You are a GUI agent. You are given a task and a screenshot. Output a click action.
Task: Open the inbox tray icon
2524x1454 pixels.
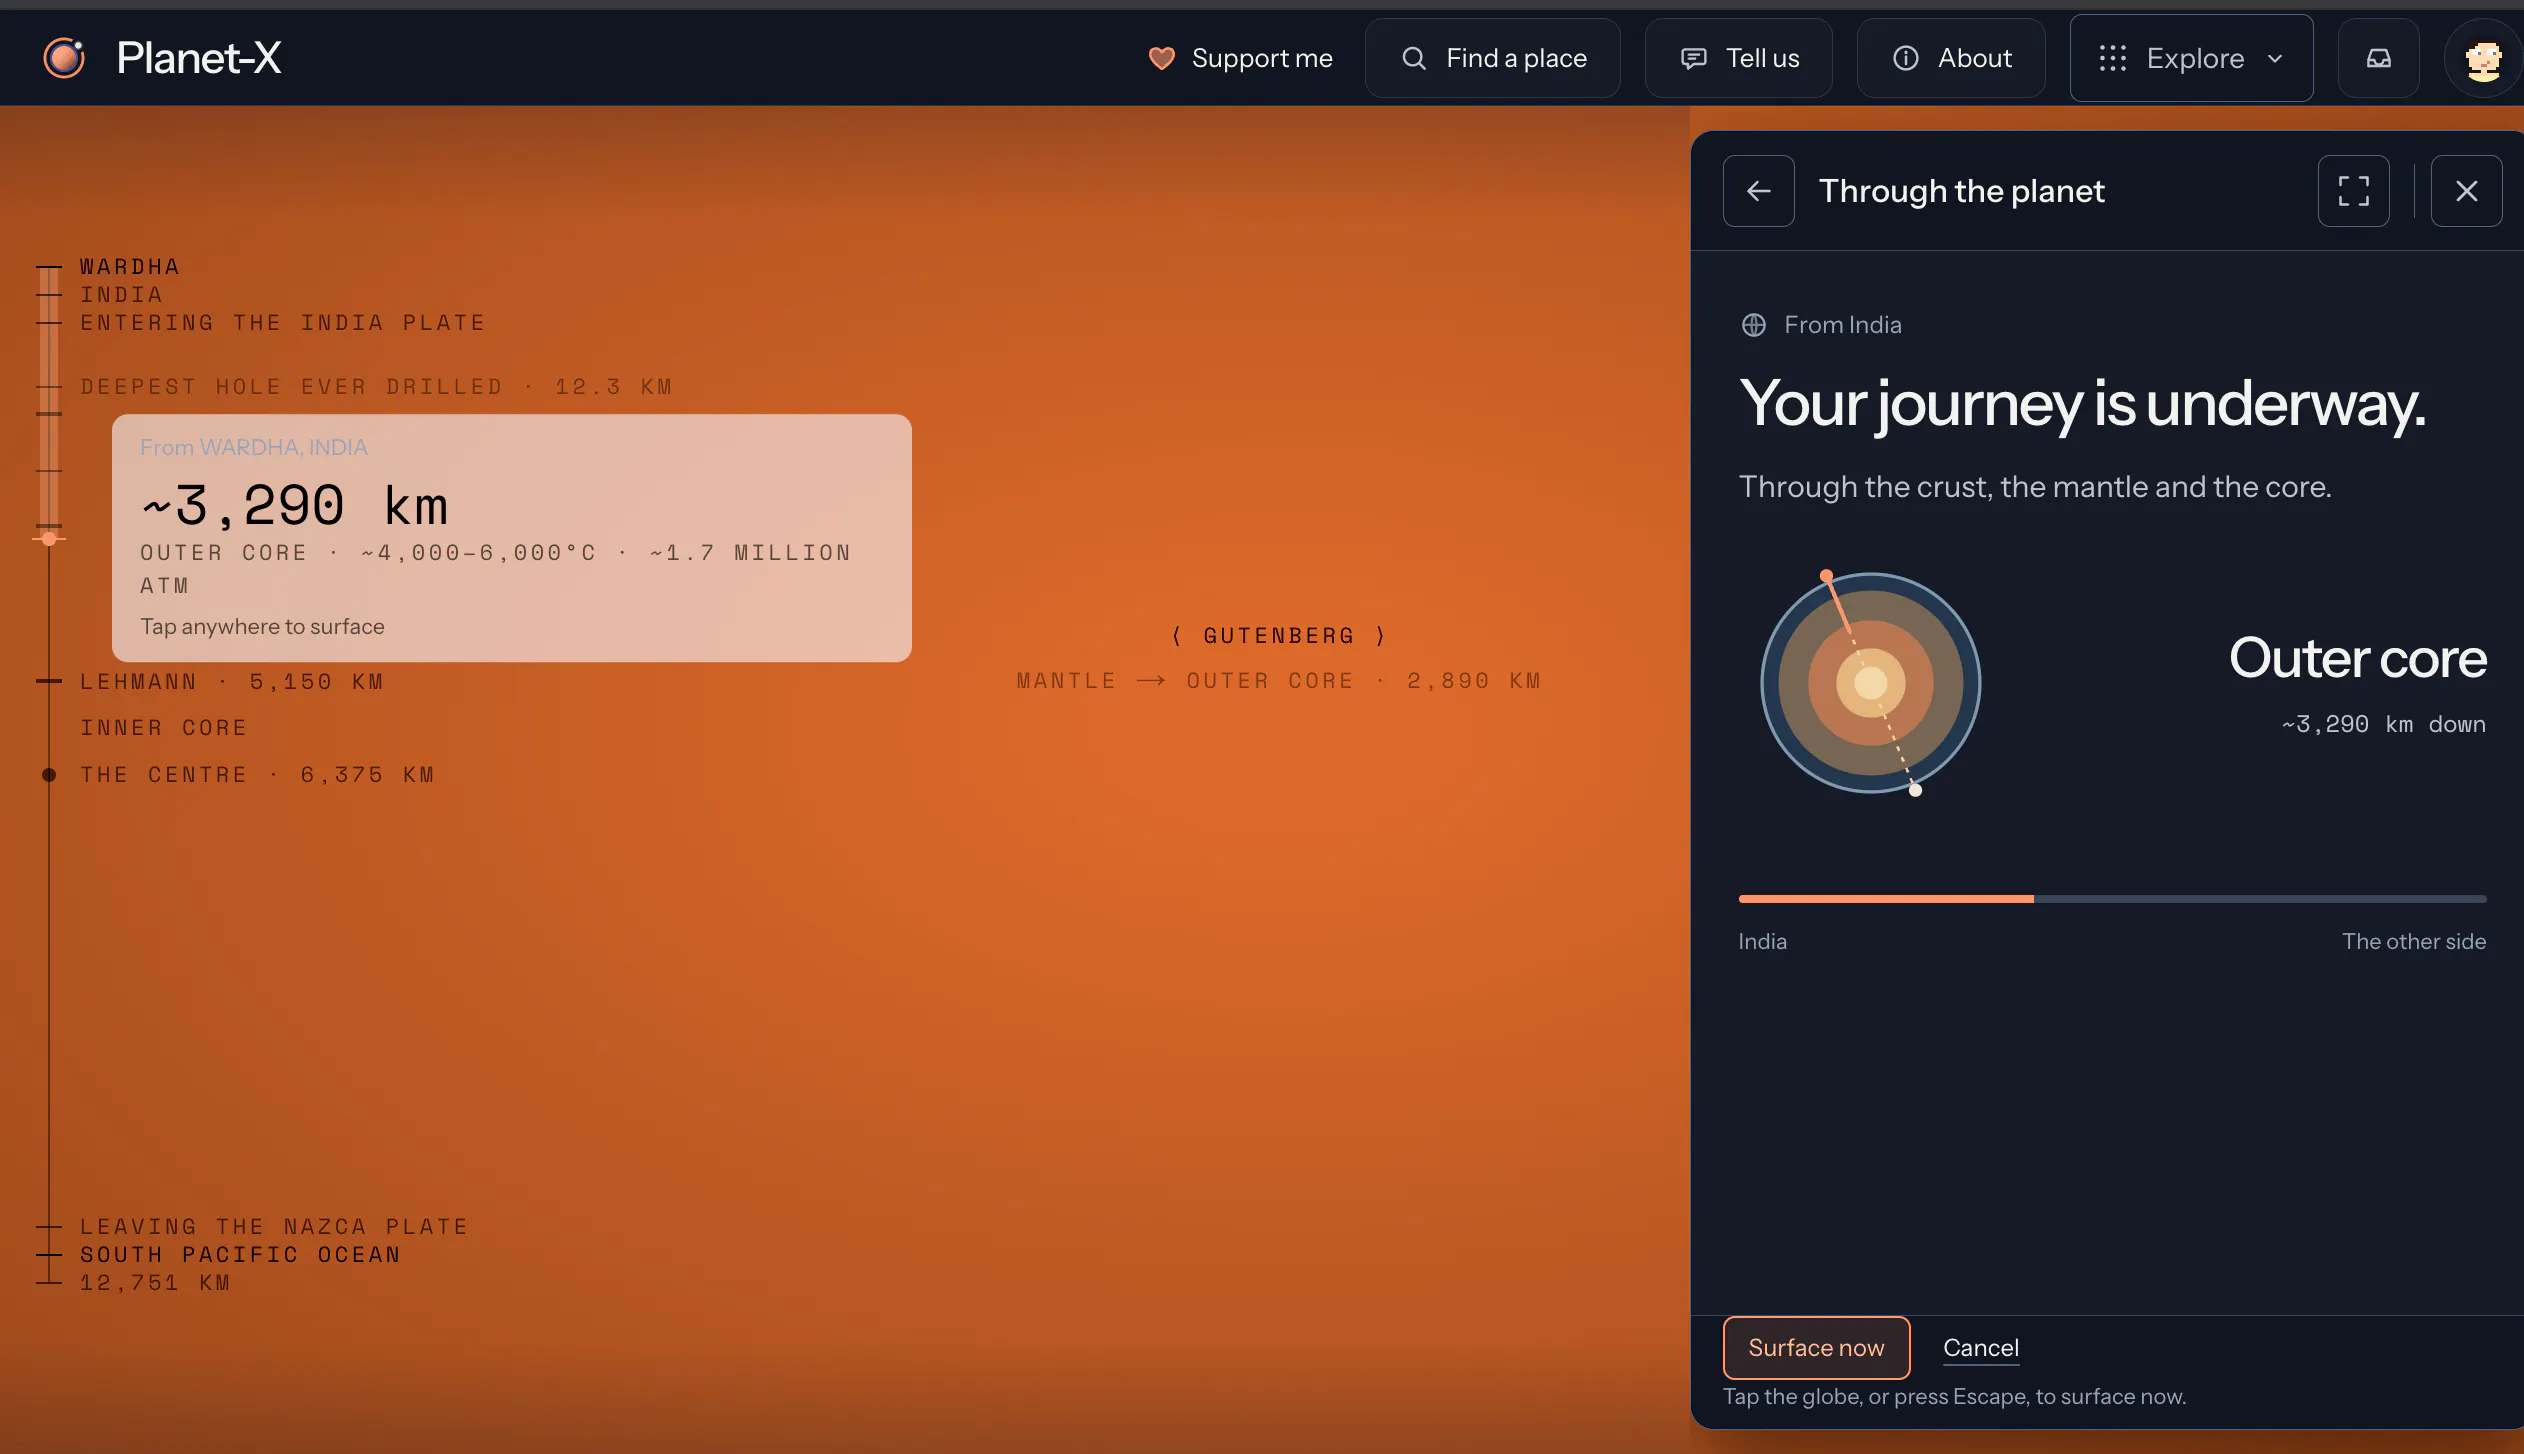pyautogui.click(x=2379, y=58)
